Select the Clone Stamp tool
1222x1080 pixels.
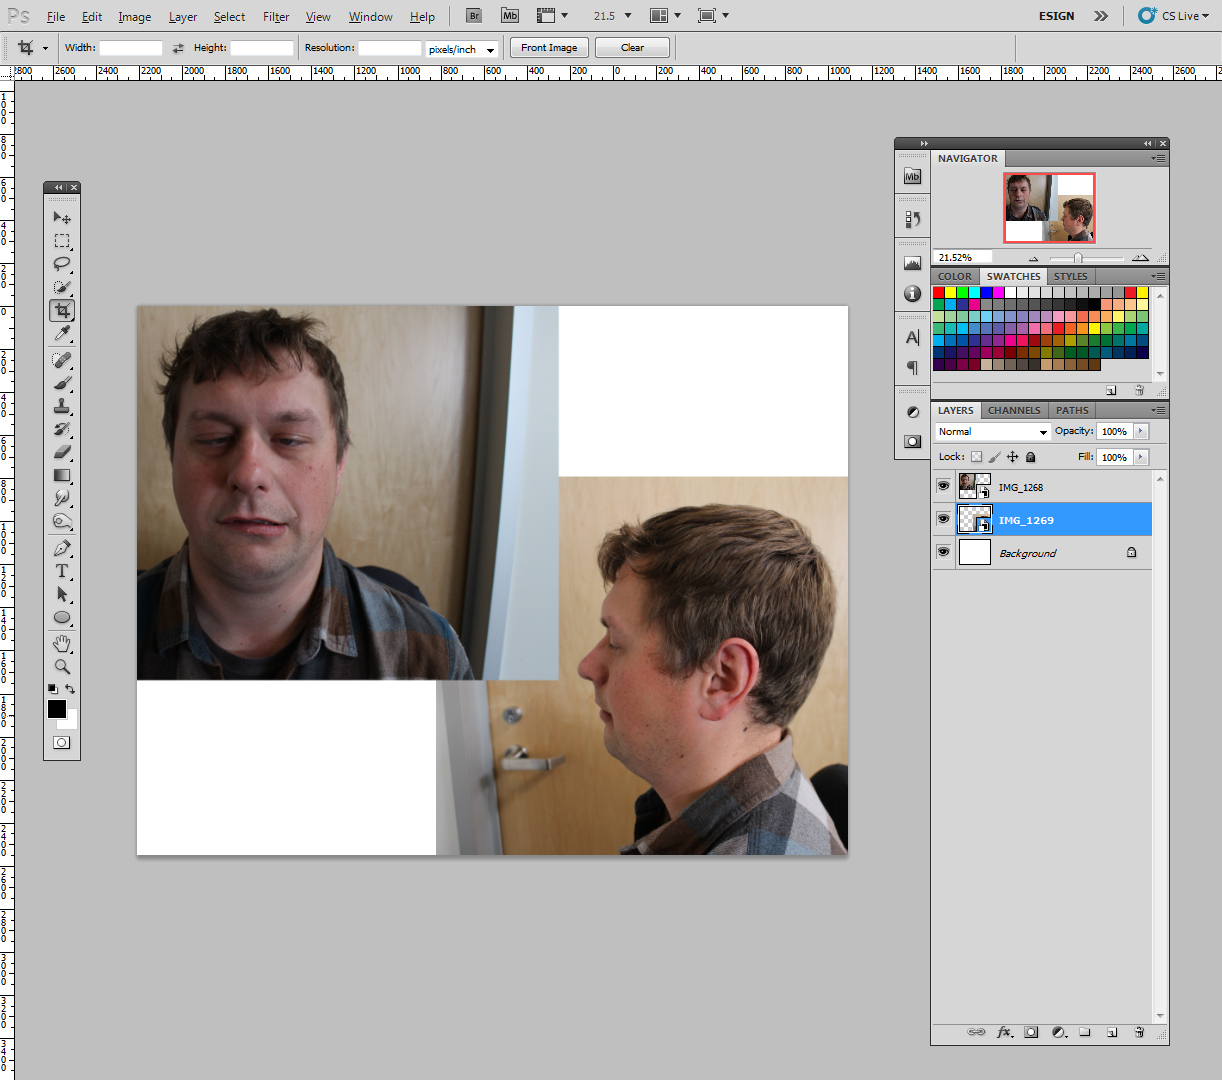click(62, 406)
